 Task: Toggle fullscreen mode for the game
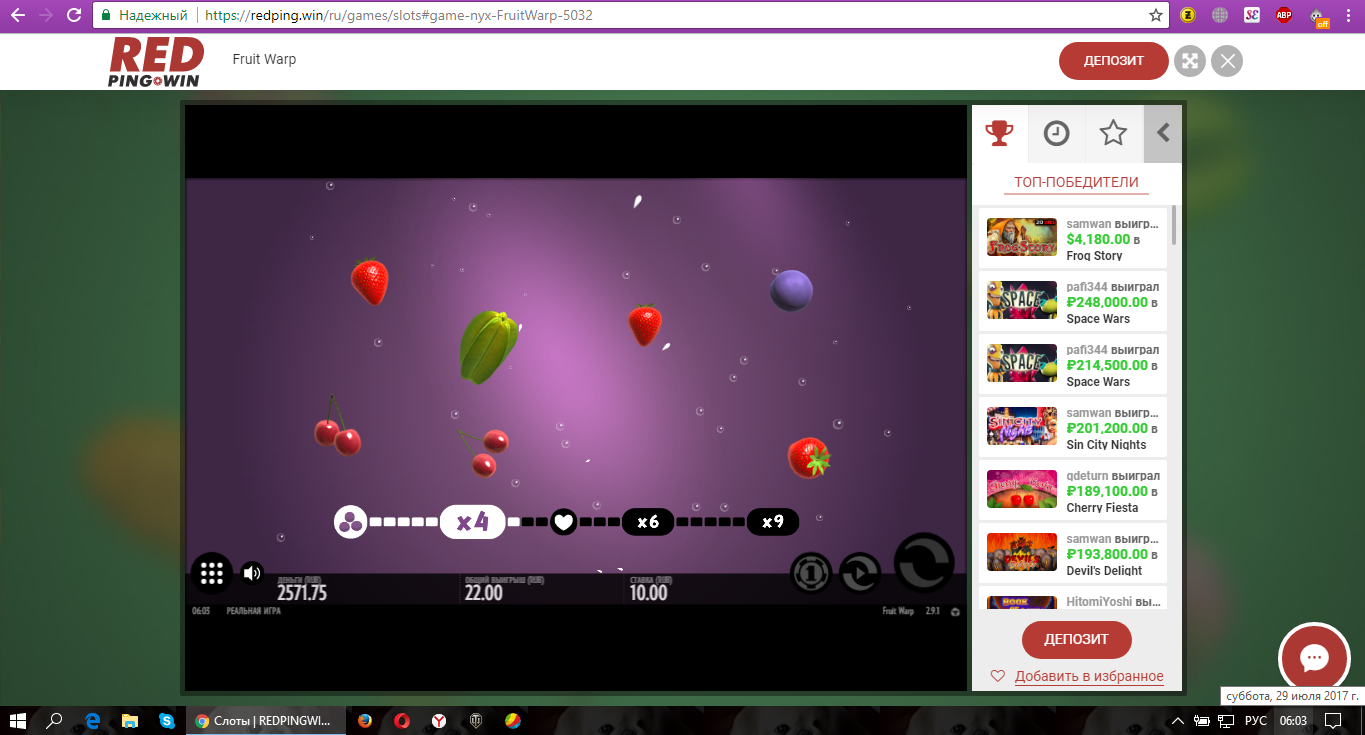[x=1189, y=61]
